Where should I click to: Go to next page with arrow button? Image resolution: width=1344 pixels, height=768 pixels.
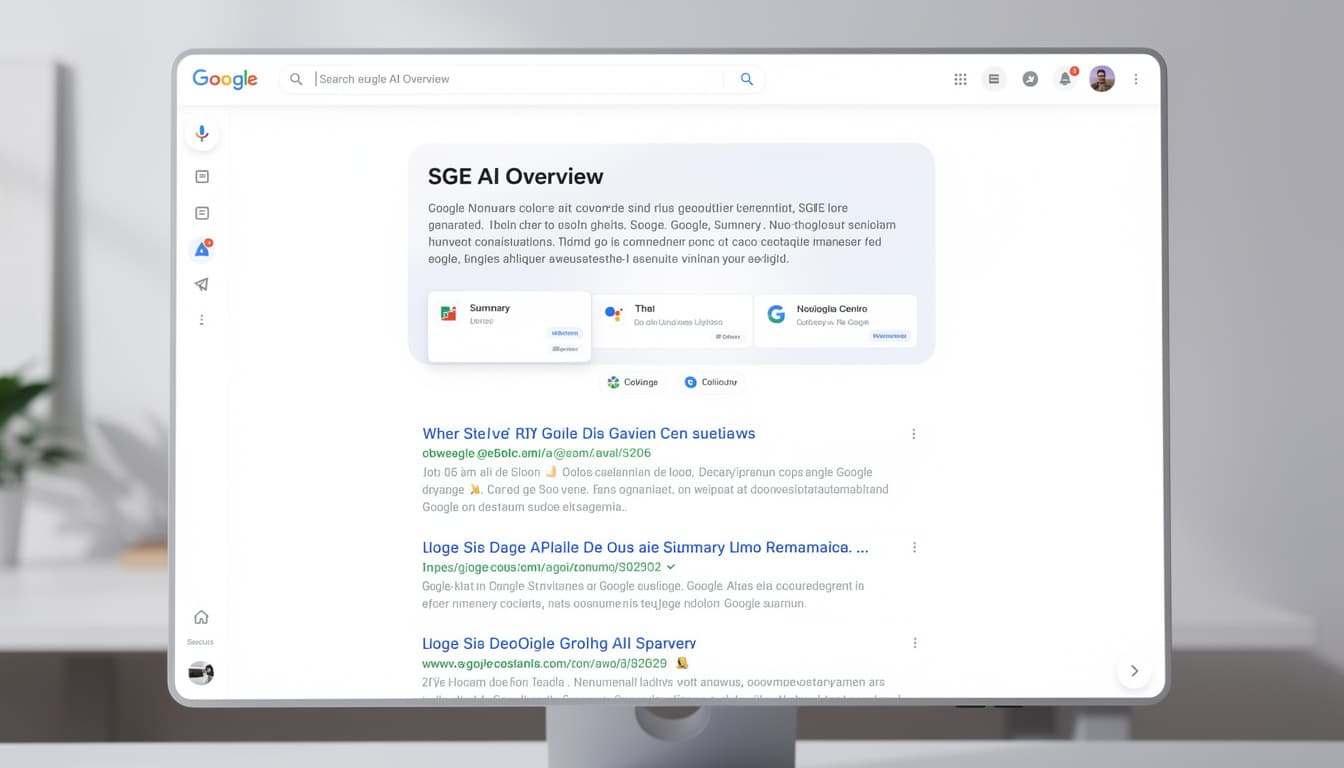click(x=1134, y=671)
